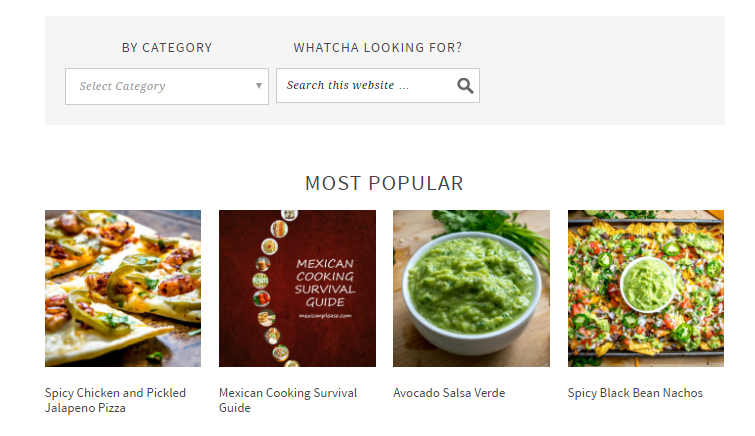Open the red Survival Guide cover image
Screen dimensions: 755x436
pyautogui.click(x=297, y=288)
